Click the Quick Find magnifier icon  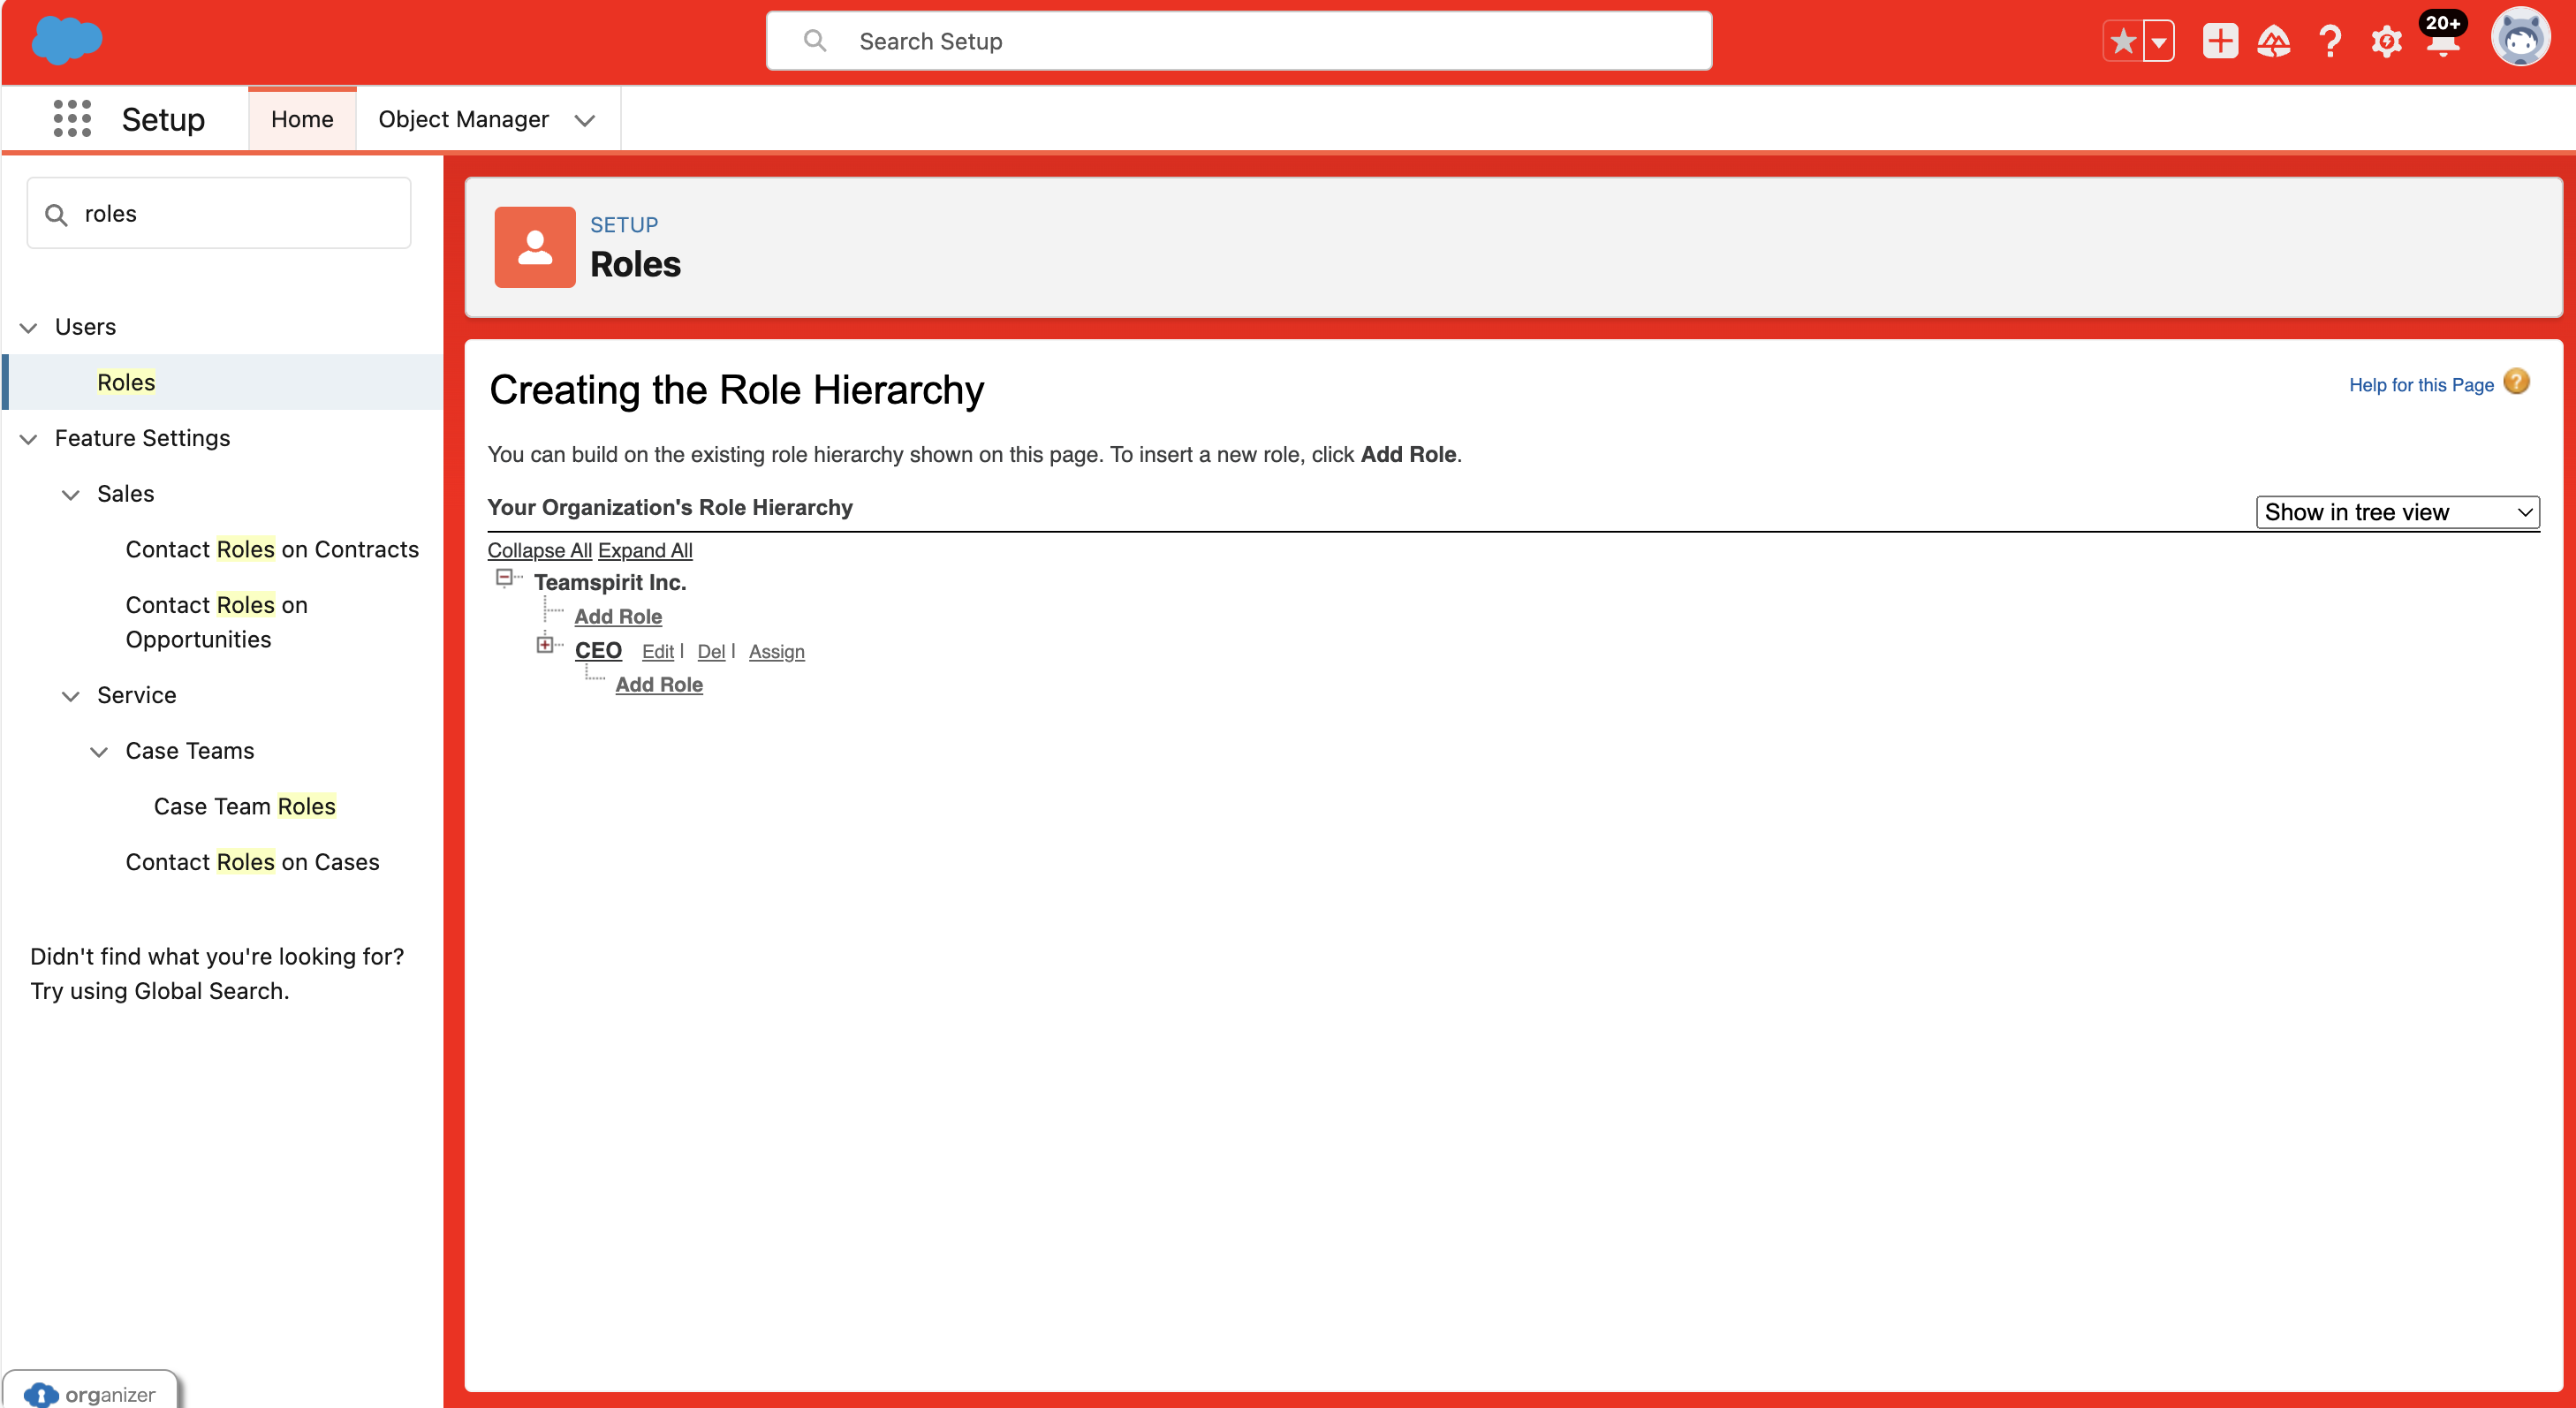tap(57, 215)
